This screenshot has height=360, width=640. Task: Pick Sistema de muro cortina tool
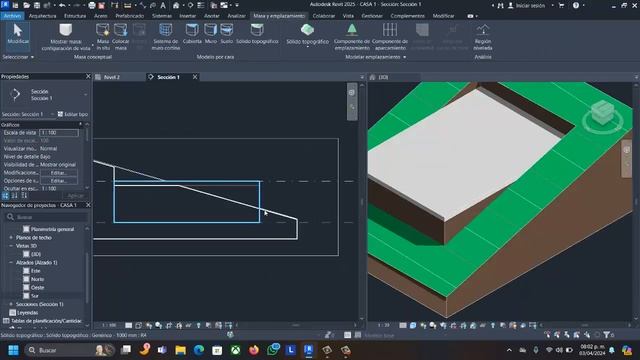(165, 37)
